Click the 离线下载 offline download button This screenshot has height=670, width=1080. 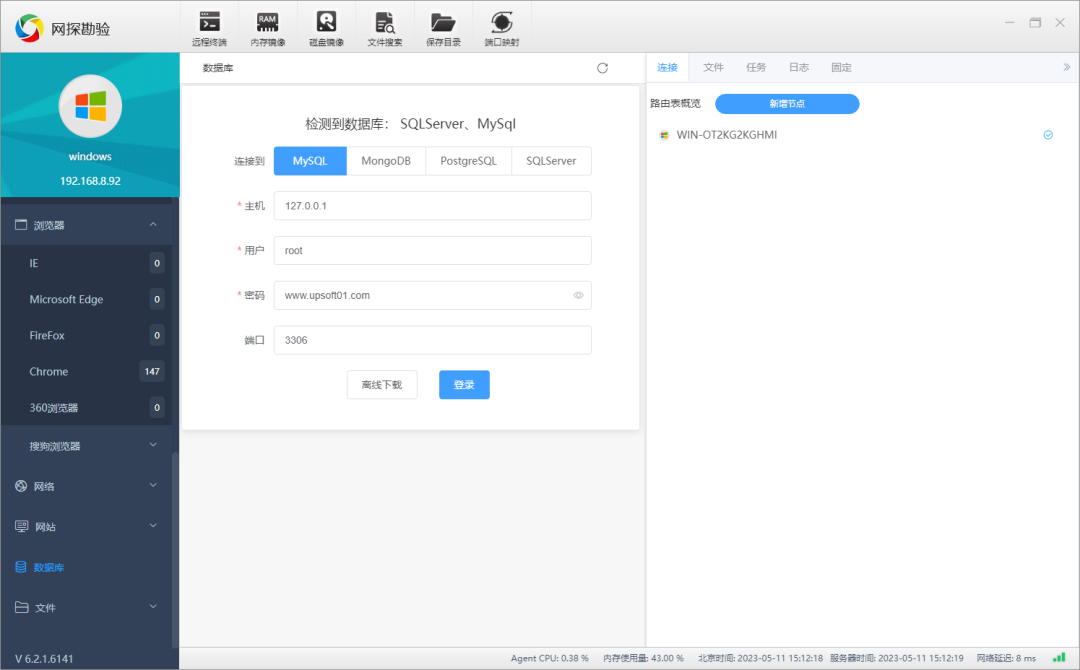tap(382, 385)
